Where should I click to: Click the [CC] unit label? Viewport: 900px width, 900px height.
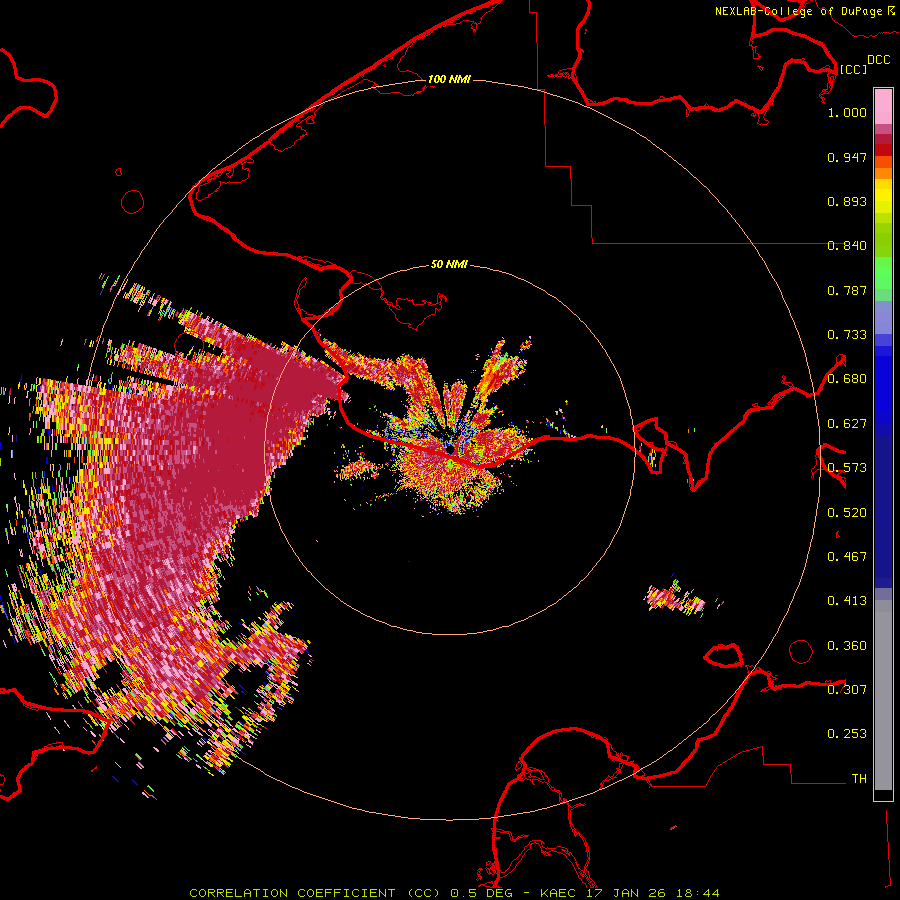(853, 69)
